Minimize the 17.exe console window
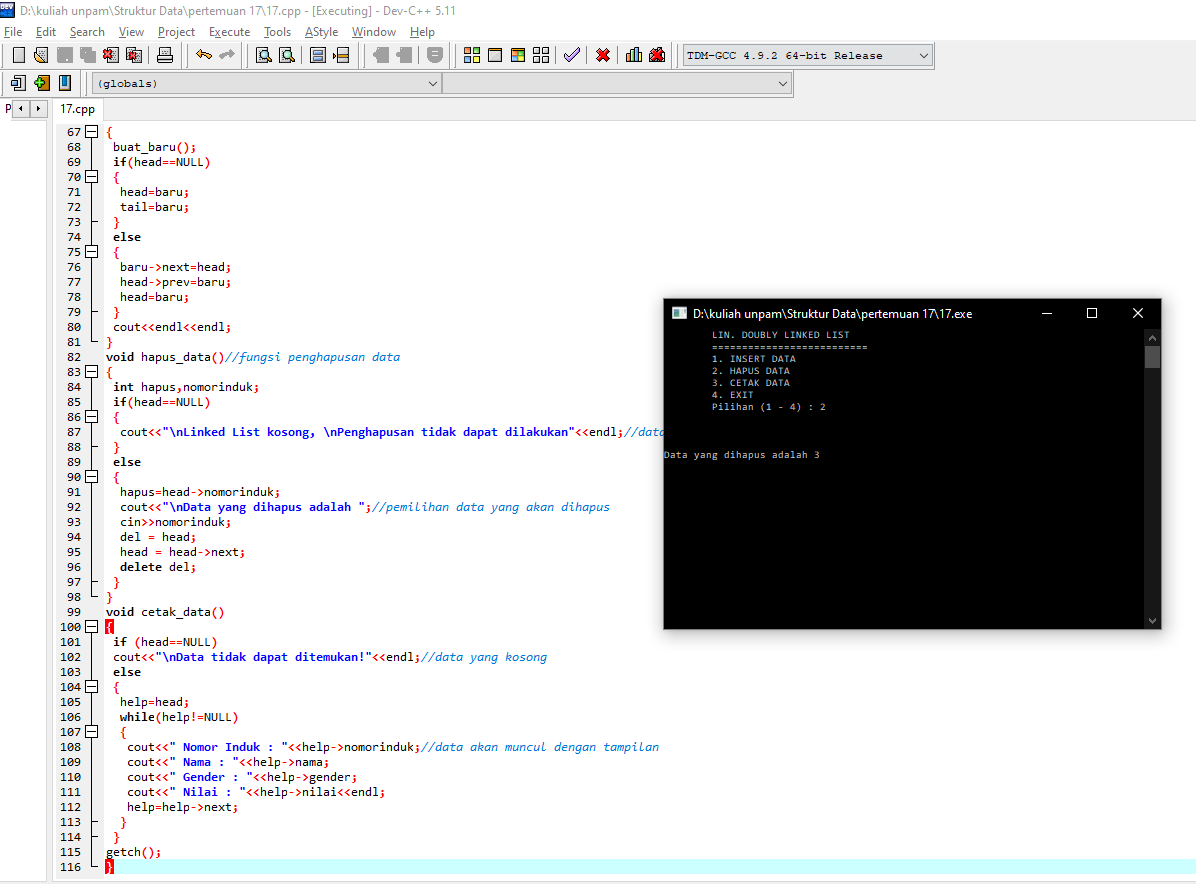The width and height of the screenshot is (1196, 884). click(1046, 313)
